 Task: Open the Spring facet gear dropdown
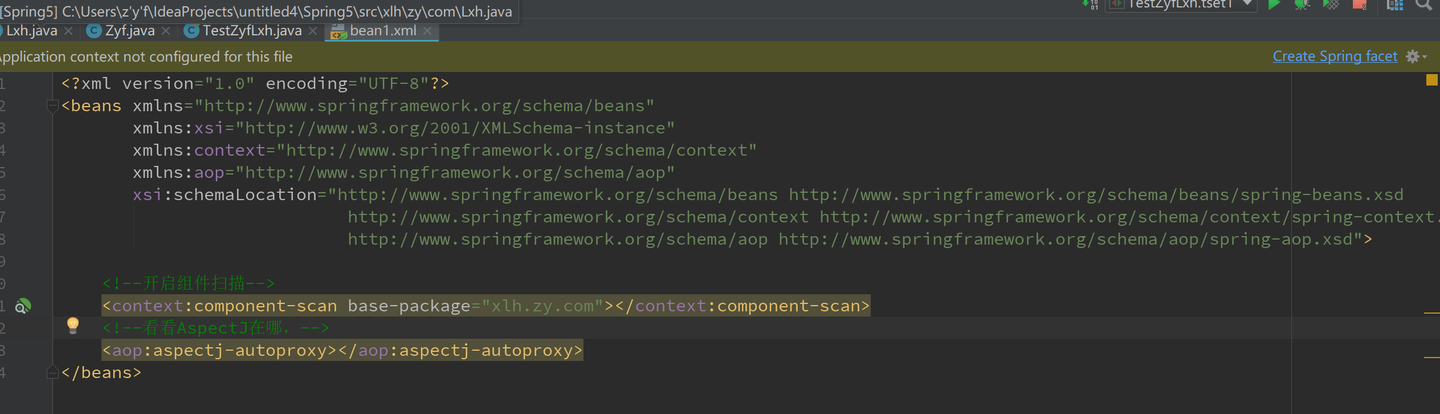pyautogui.click(x=1417, y=57)
